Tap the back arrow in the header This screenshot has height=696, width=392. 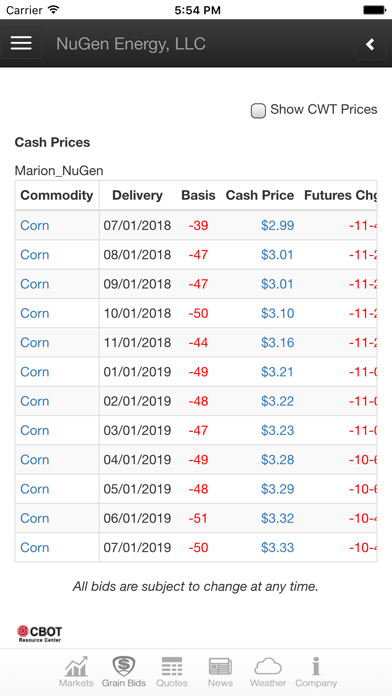[x=370, y=44]
